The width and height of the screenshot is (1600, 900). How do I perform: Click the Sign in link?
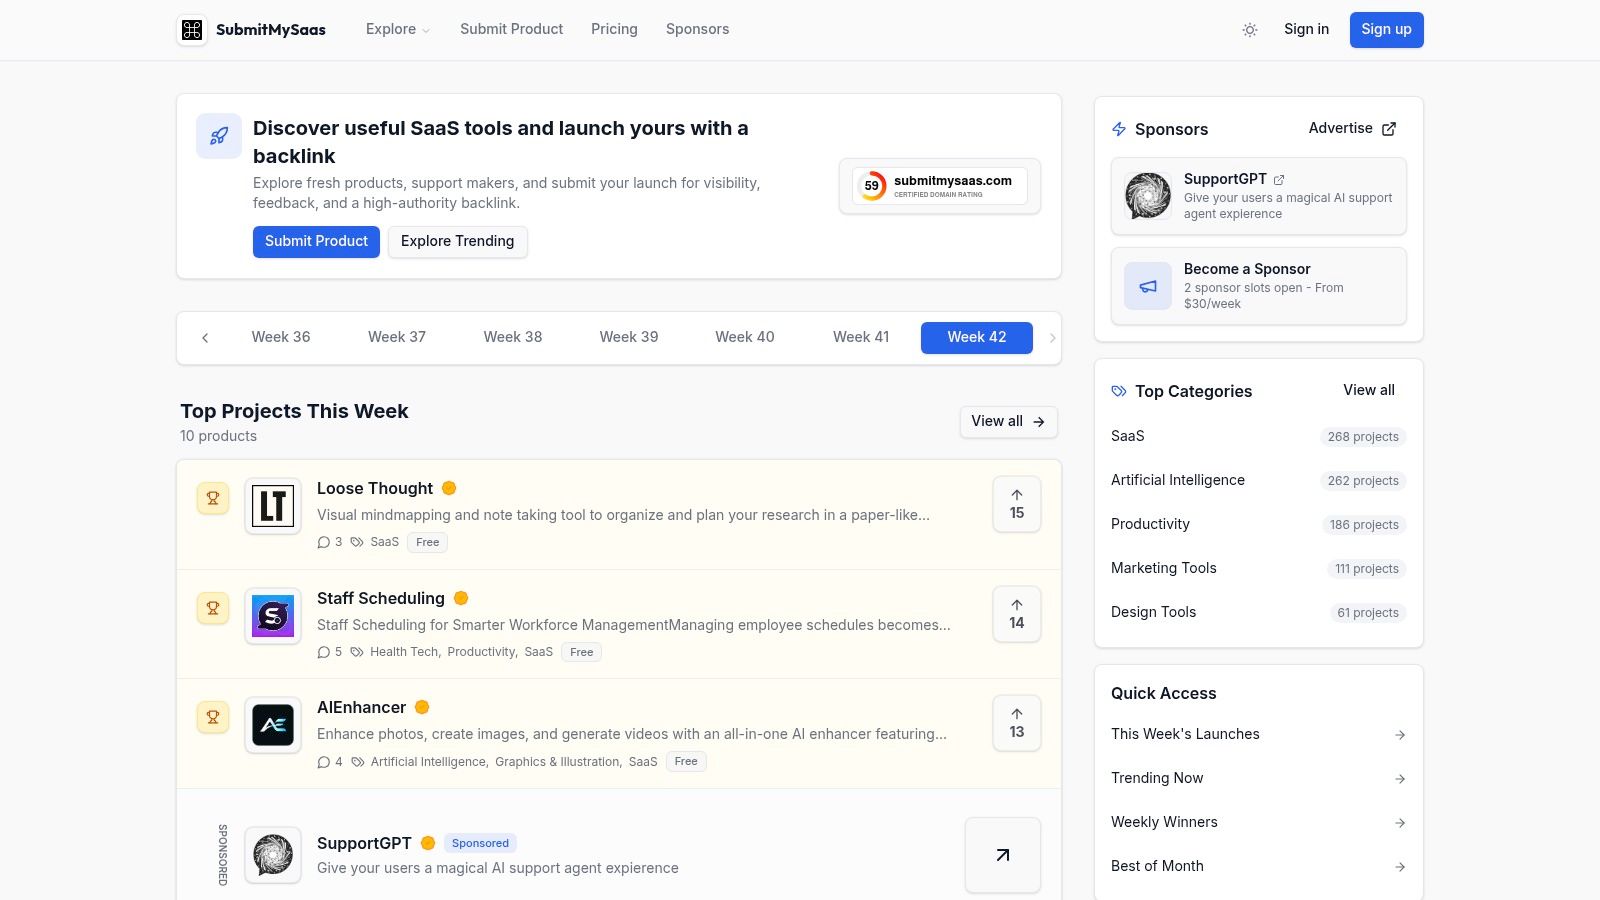[1306, 29]
